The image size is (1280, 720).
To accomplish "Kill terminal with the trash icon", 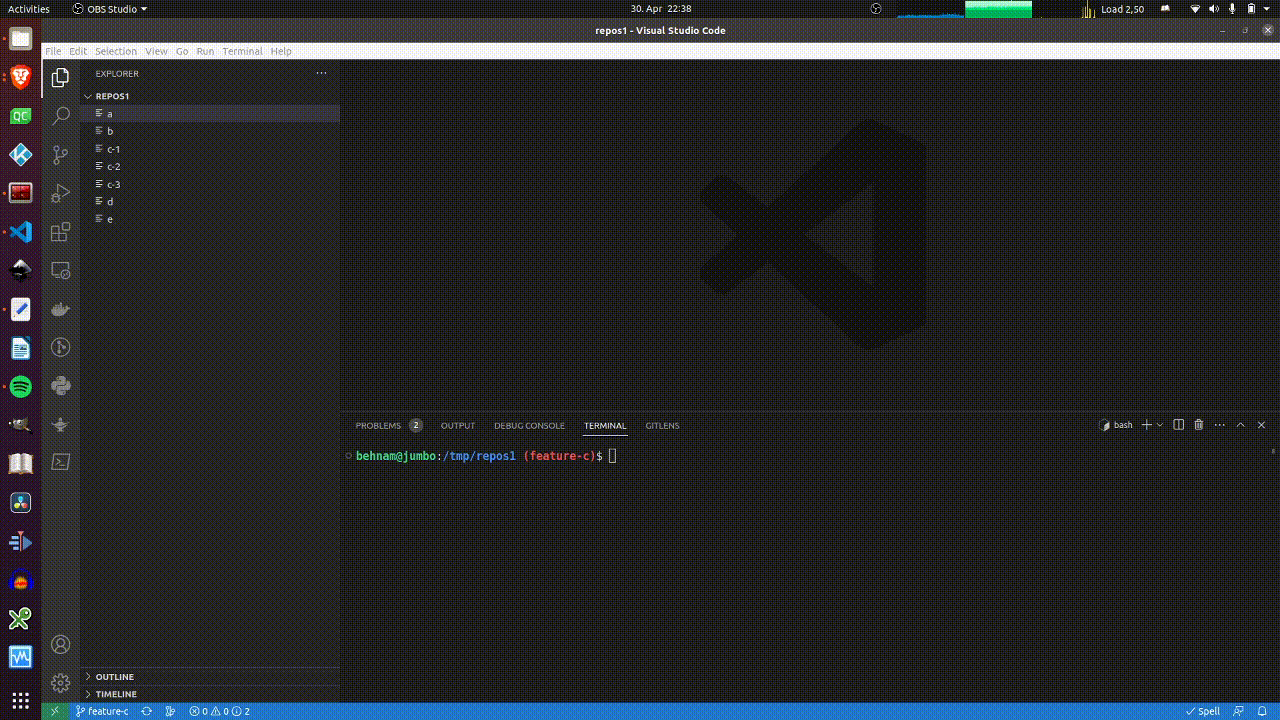I will pyautogui.click(x=1199, y=425).
